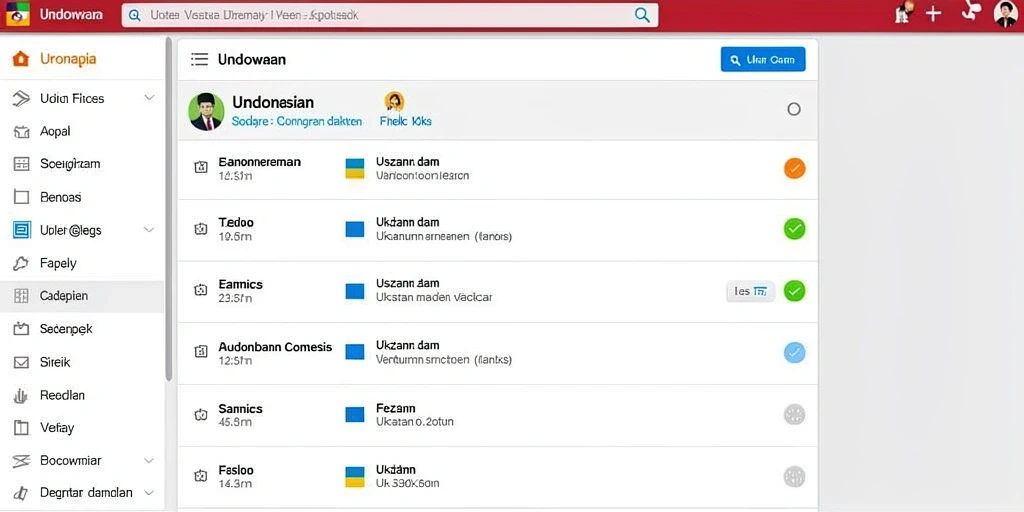
Task: Toggle the green check on Tedoo row
Action: coord(794,229)
